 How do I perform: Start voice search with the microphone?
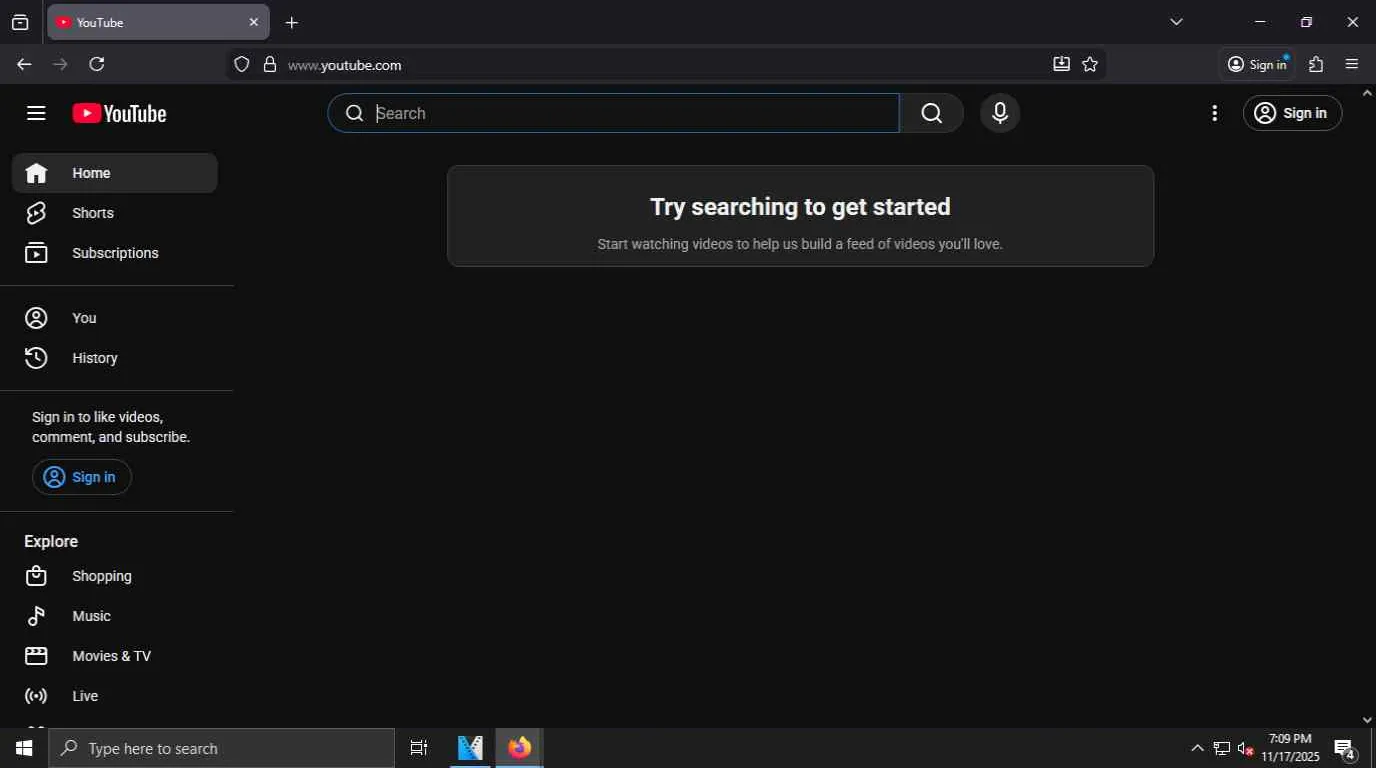click(x=1000, y=113)
